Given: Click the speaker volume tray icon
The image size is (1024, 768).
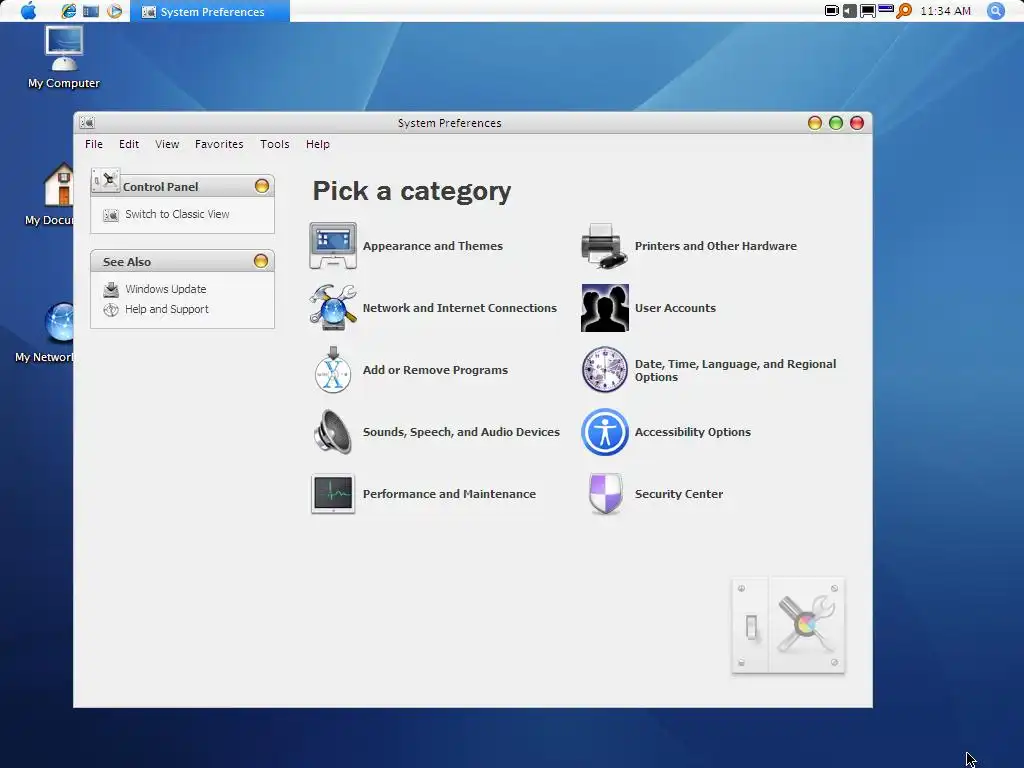Looking at the screenshot, I should tap(850, 11).
